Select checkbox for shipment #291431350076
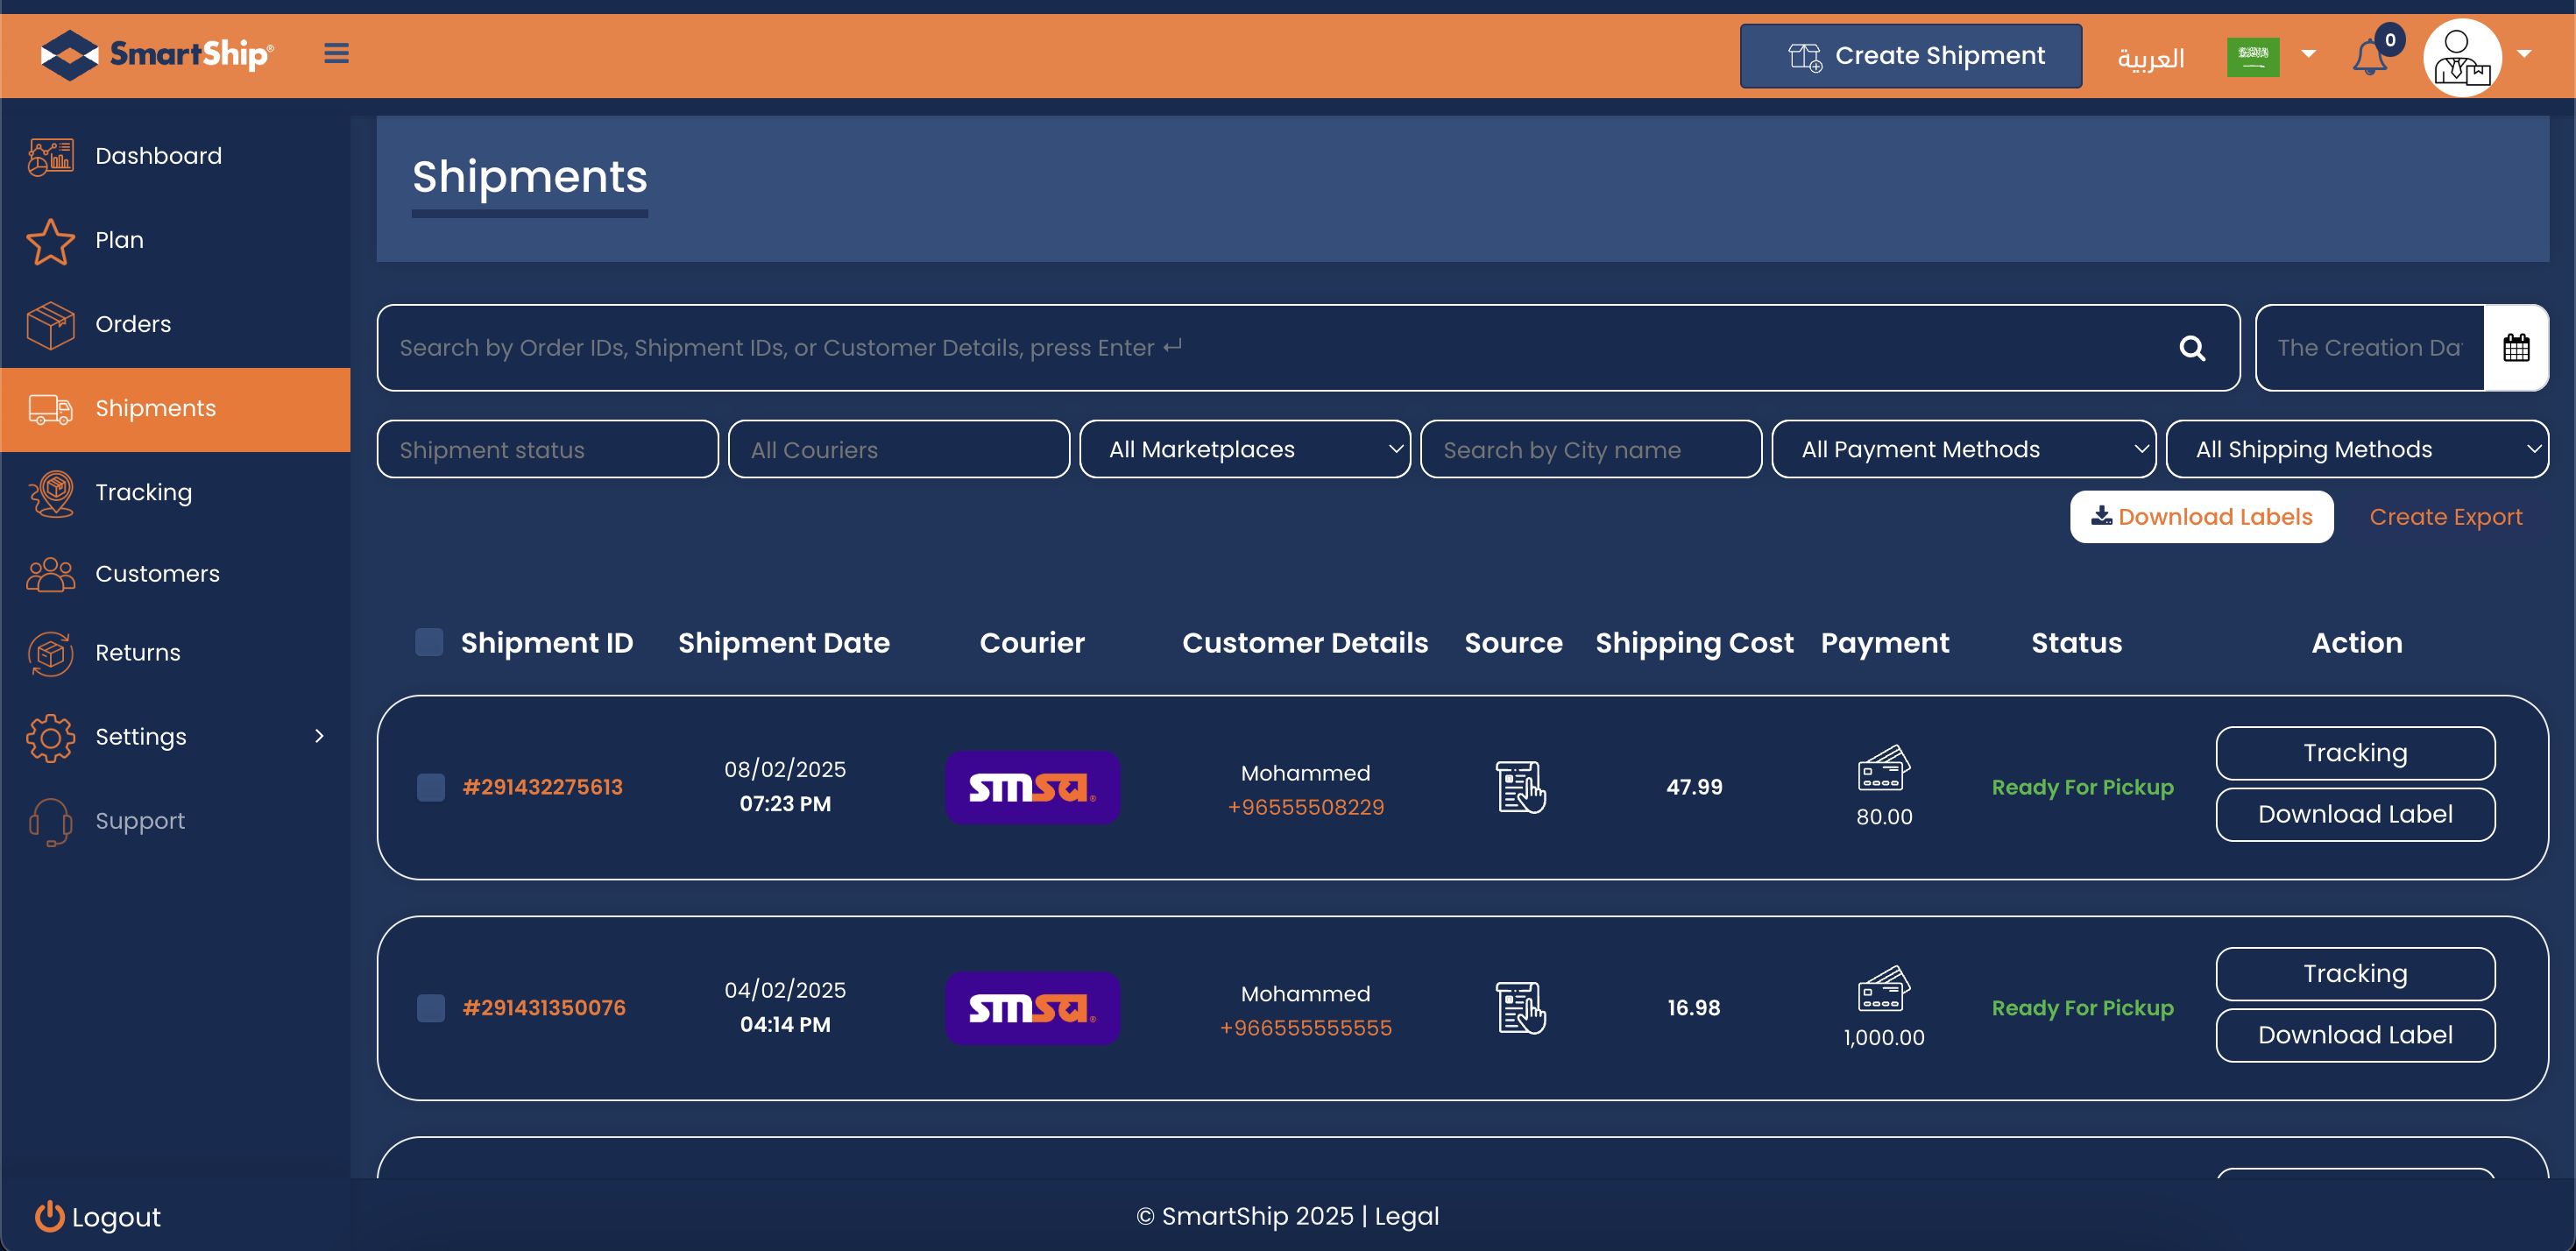 pyautogui.click(x=430, y=1007)
